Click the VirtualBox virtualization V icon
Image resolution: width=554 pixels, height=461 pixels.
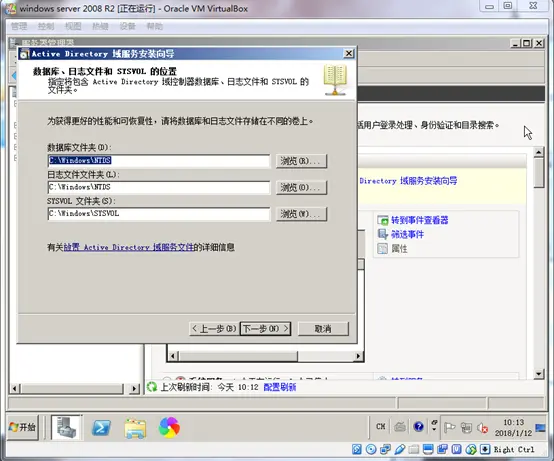[x=456, y=449]
